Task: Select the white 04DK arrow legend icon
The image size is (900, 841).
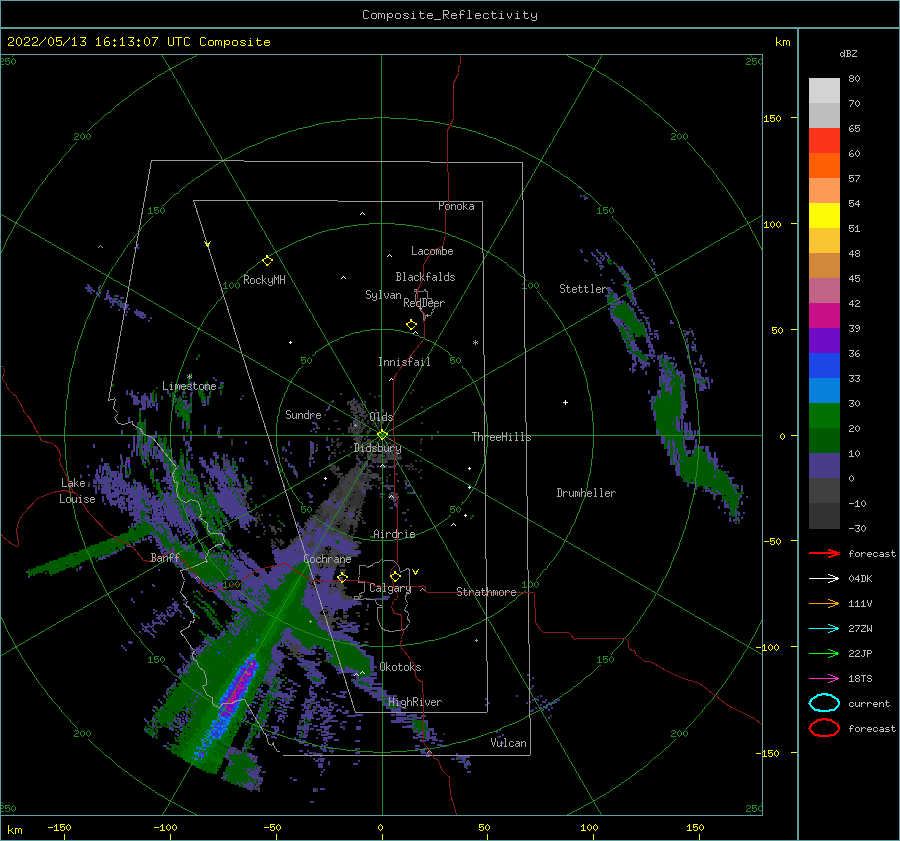Action: tap(824, 578)
